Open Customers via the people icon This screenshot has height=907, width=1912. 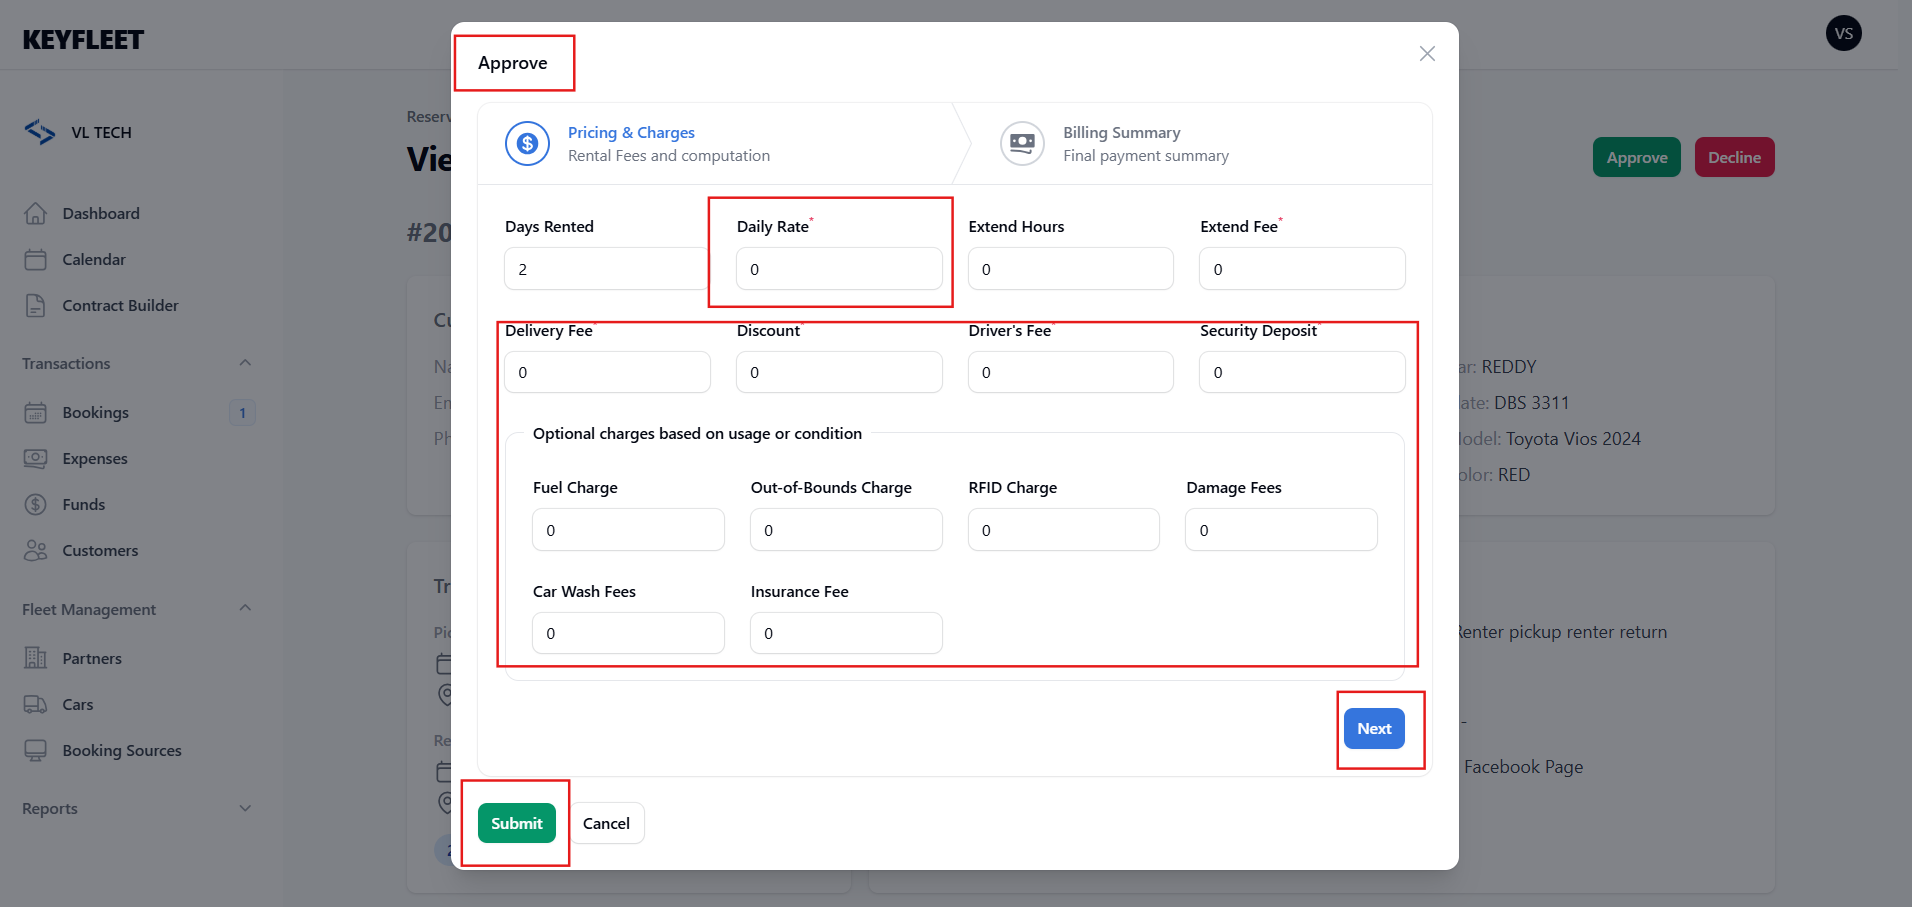[x=36, y=551]
